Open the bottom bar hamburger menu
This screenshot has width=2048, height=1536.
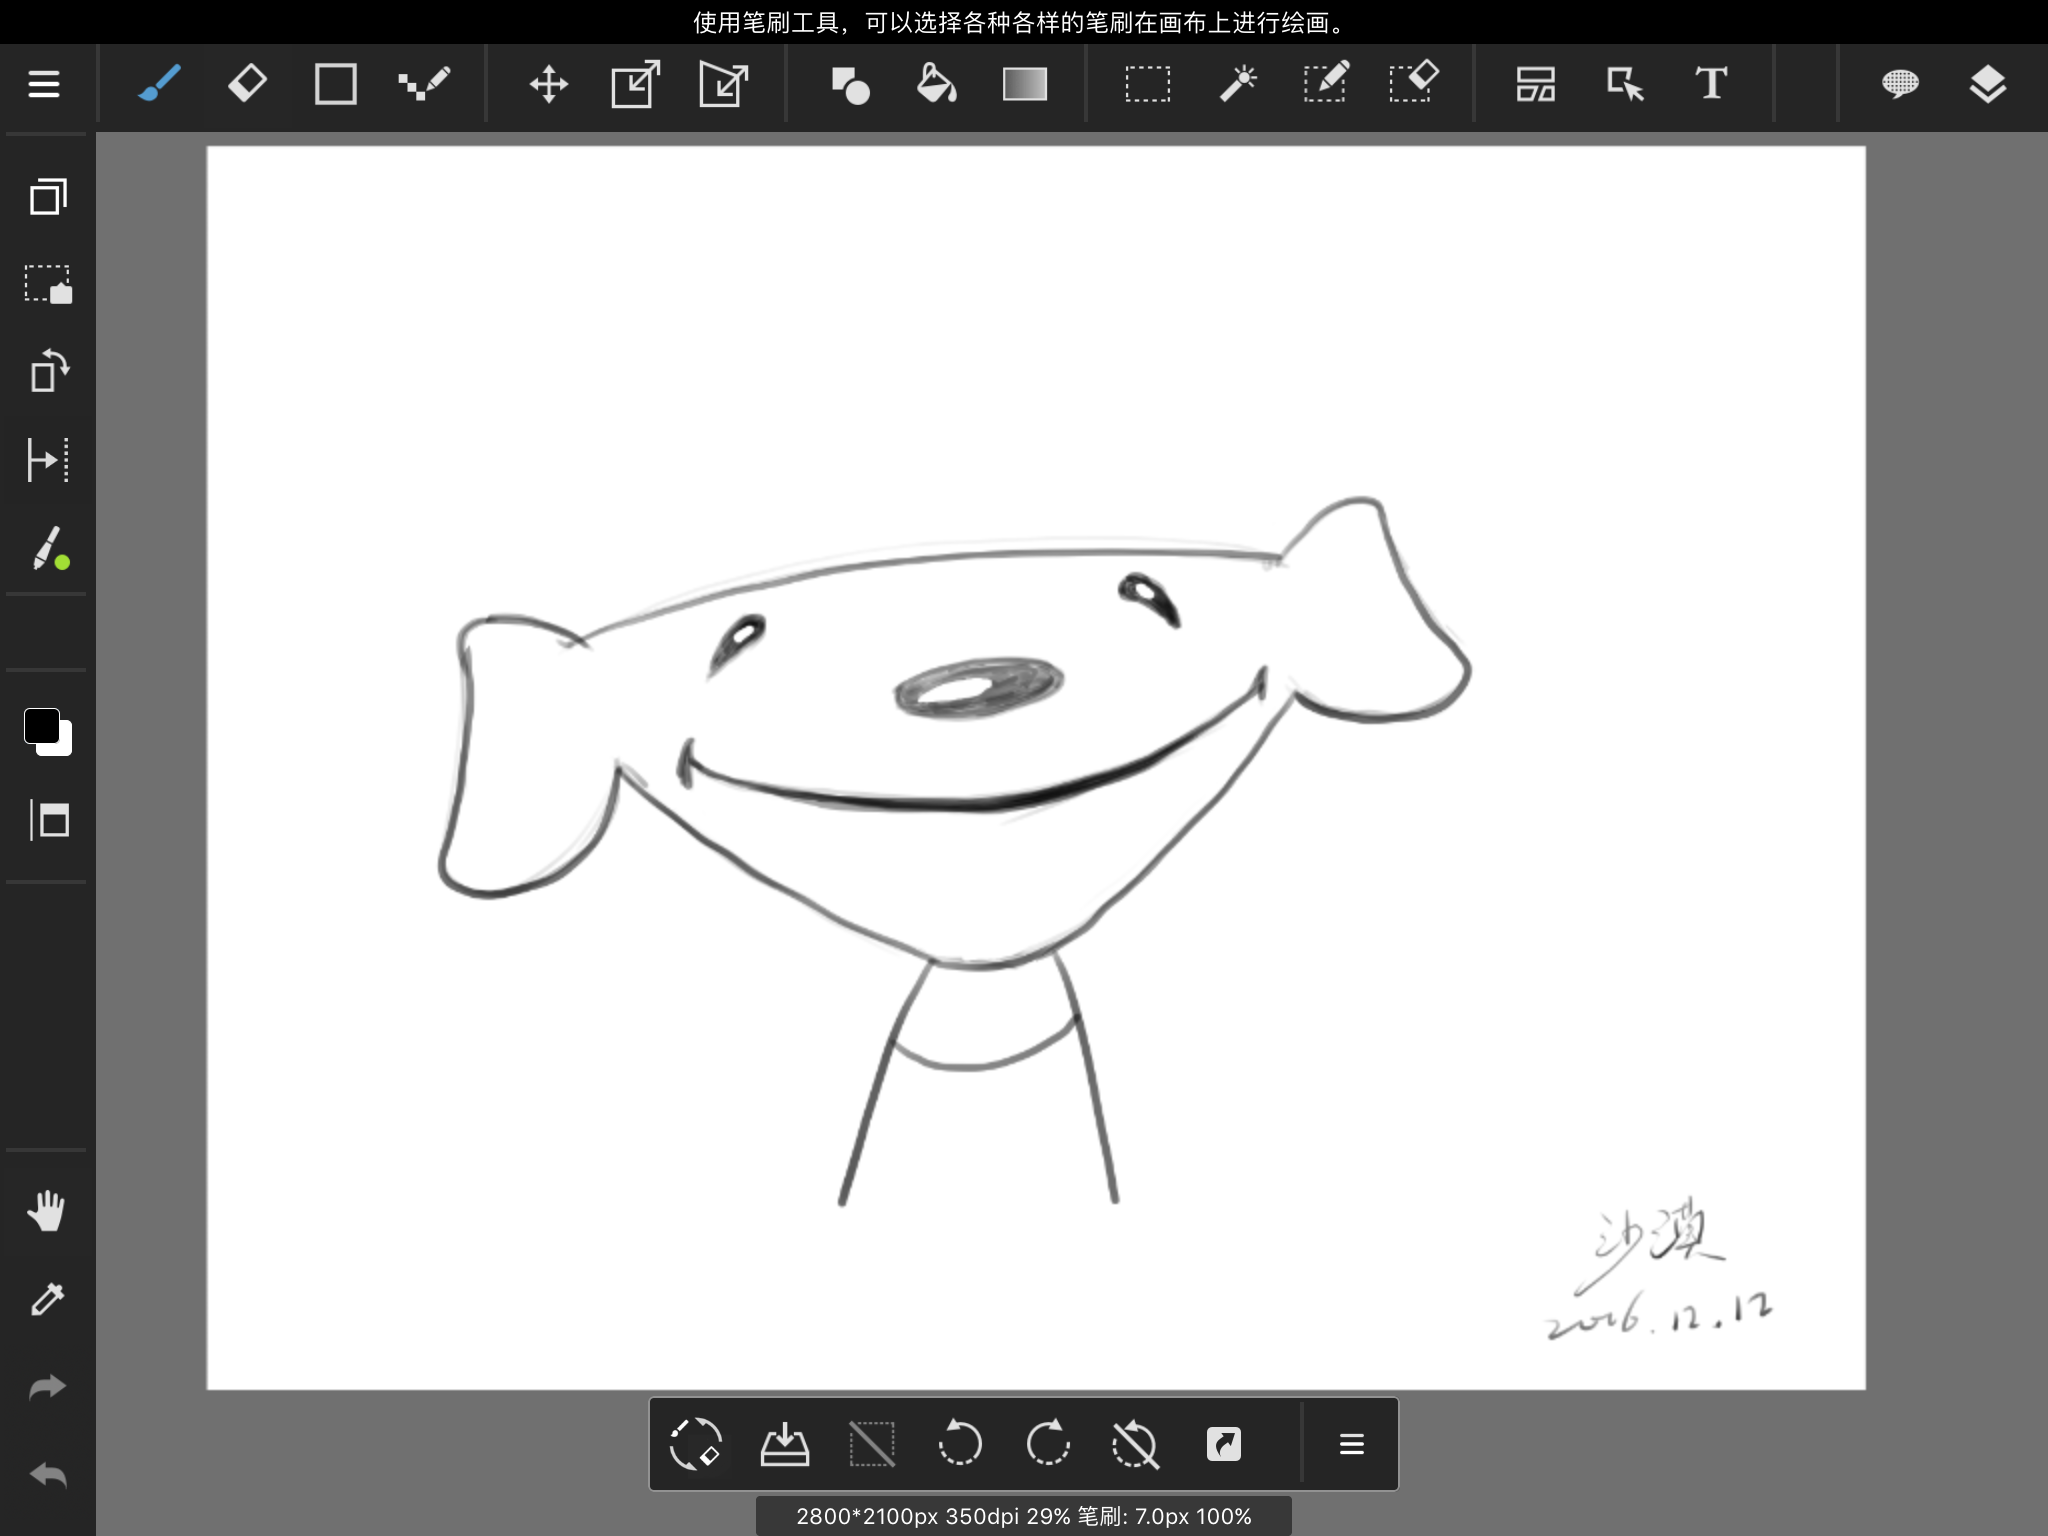click(1352, 1444)
